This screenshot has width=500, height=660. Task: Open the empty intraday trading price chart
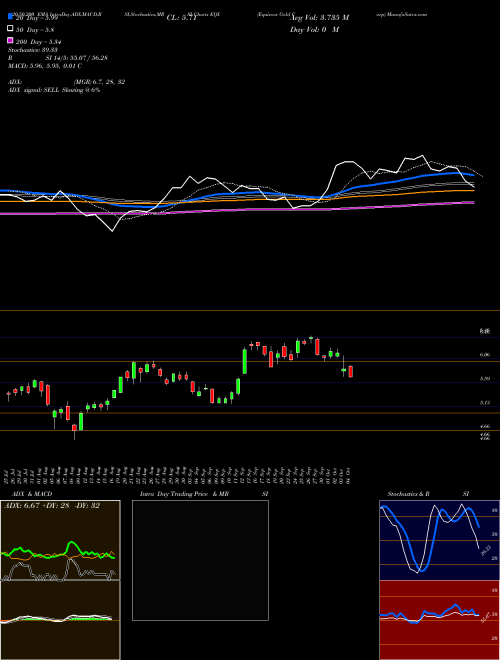pos(200,560)
